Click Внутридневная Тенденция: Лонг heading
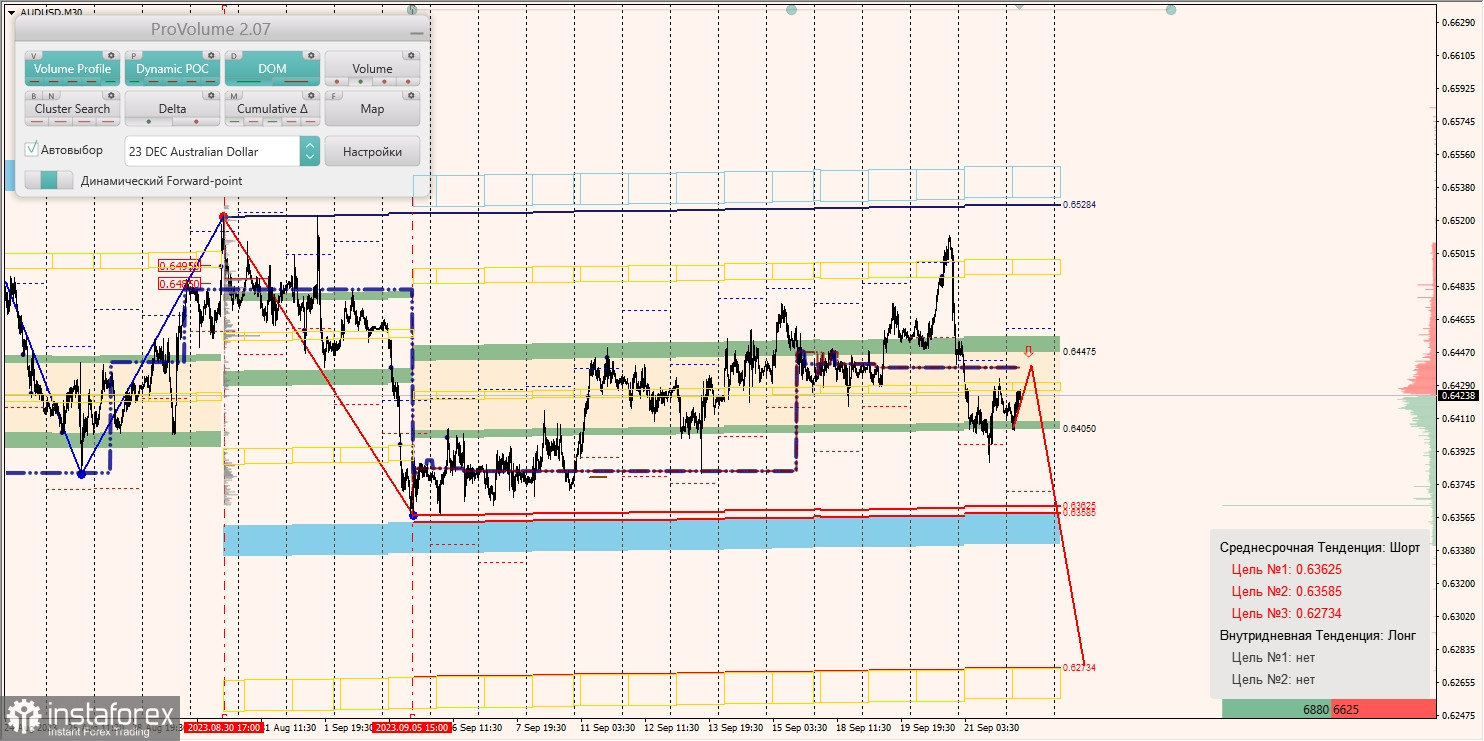 pyautogui.click(x=1319, y=635)
